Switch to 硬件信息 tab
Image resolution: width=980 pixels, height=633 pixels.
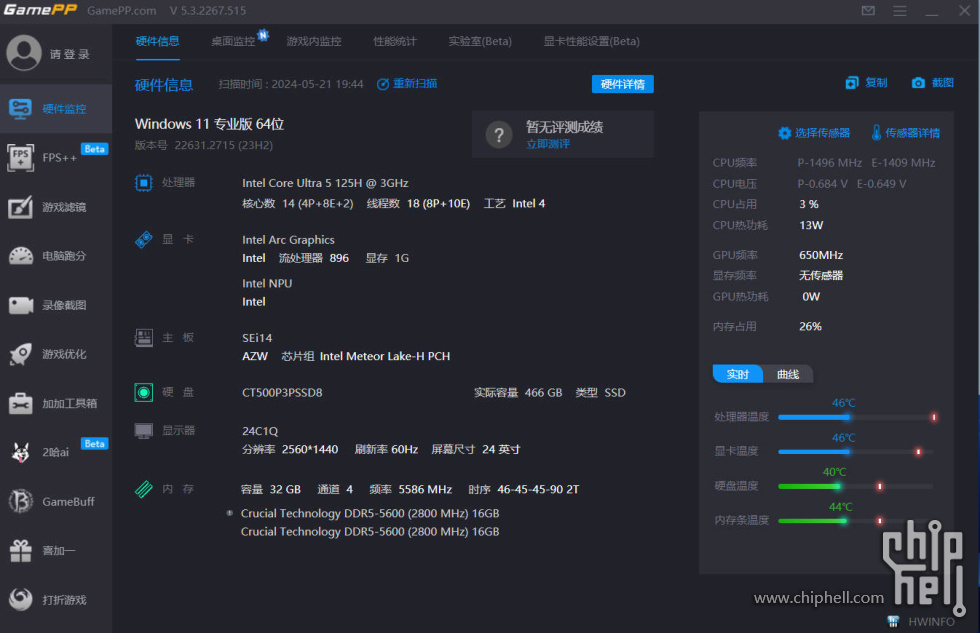pyautogui.click(x=158, y=41)
